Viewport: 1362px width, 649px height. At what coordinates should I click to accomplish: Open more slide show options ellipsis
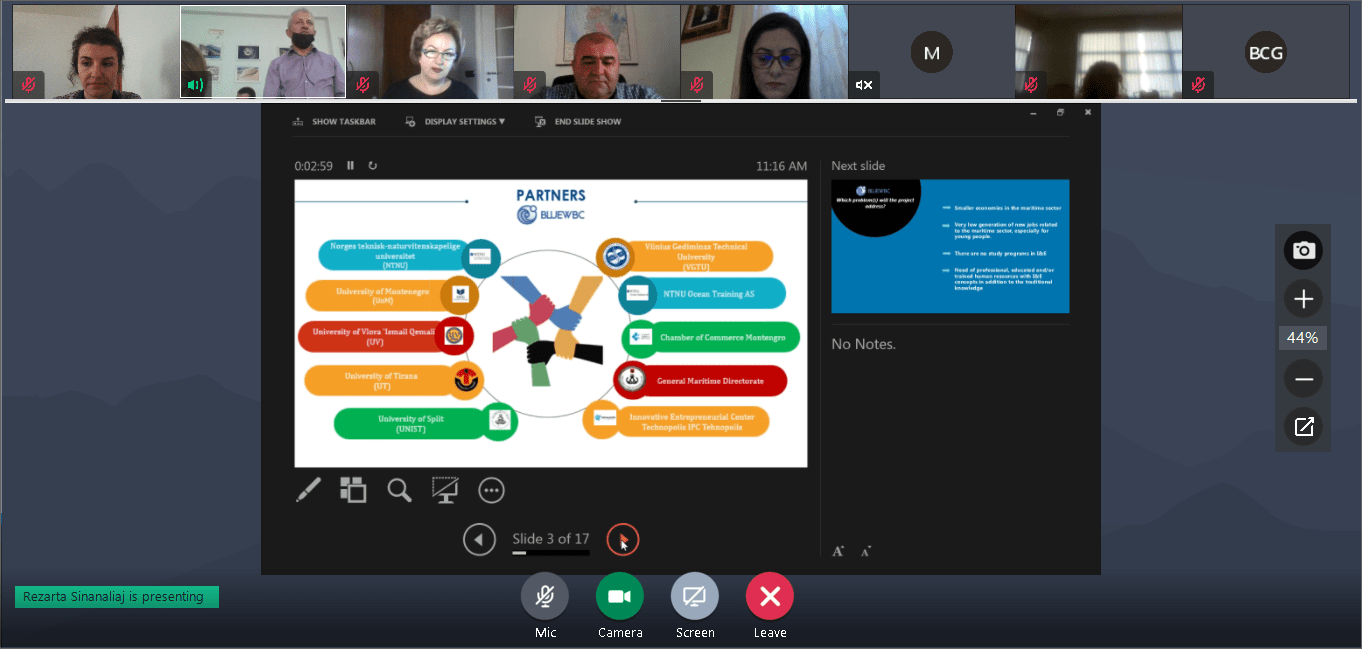point(491,490)
